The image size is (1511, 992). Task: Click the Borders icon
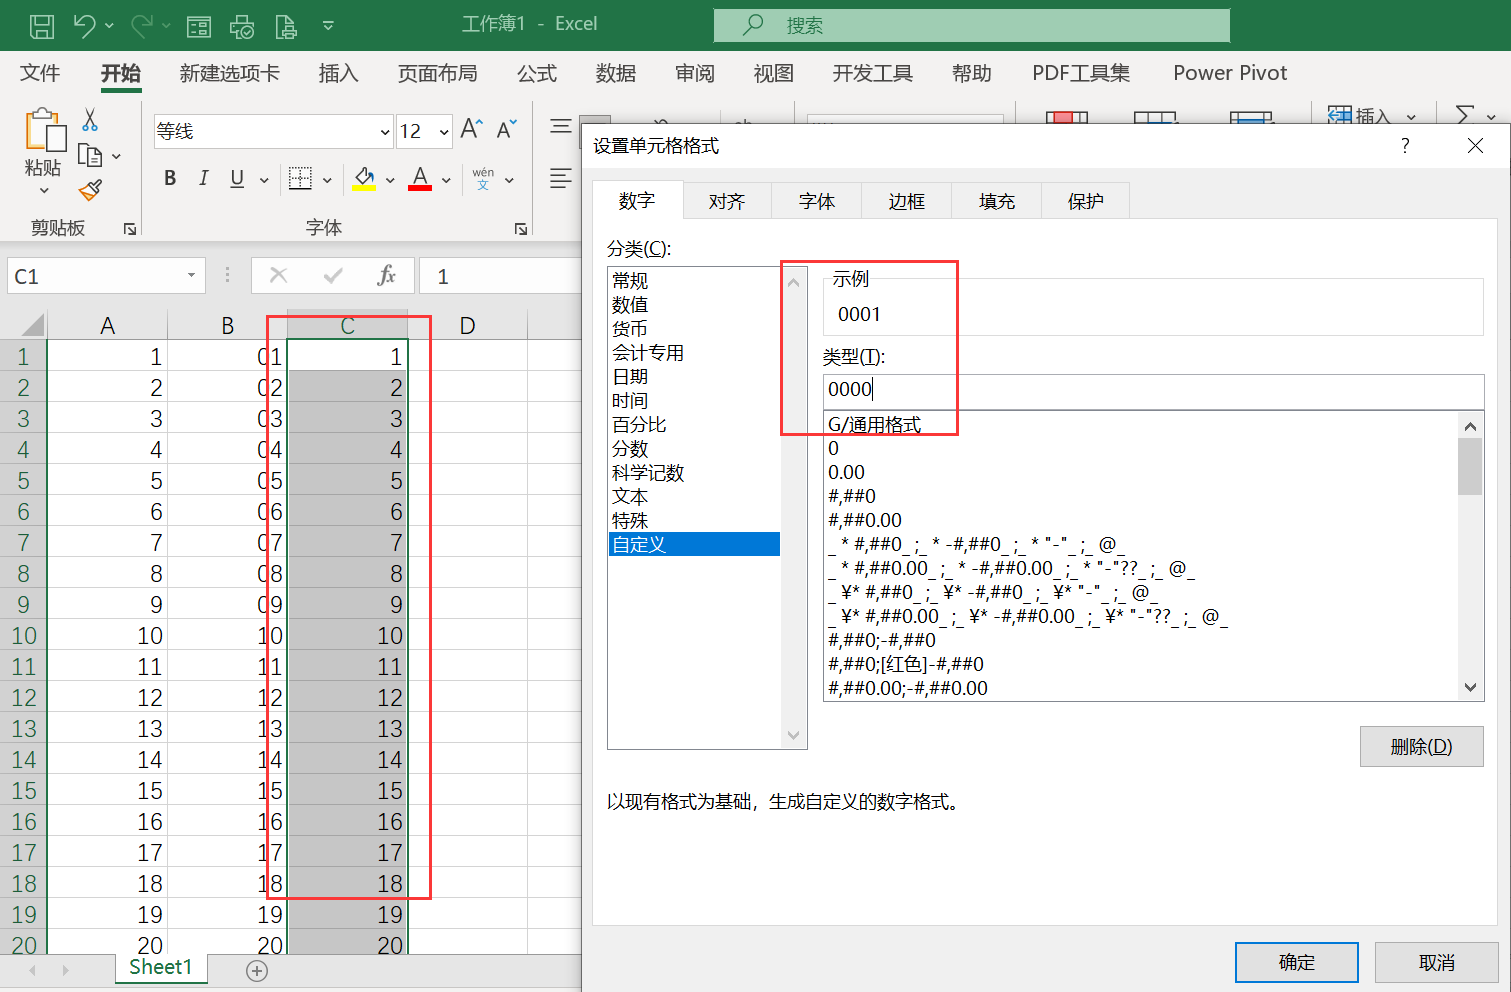[300, 178]
